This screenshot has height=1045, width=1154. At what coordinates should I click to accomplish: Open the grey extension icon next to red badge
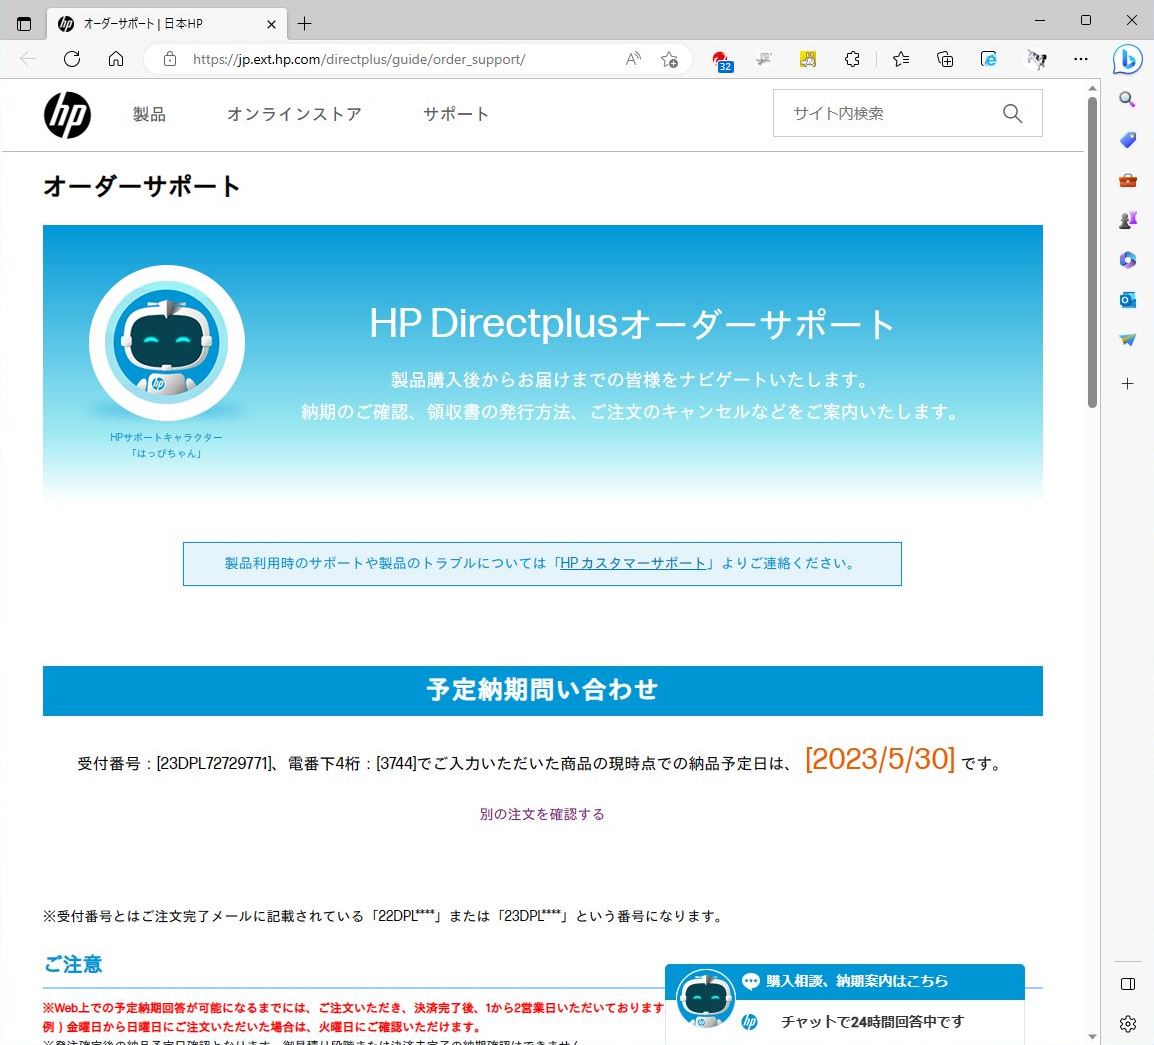pyautogui.click(x=764, y=59)
